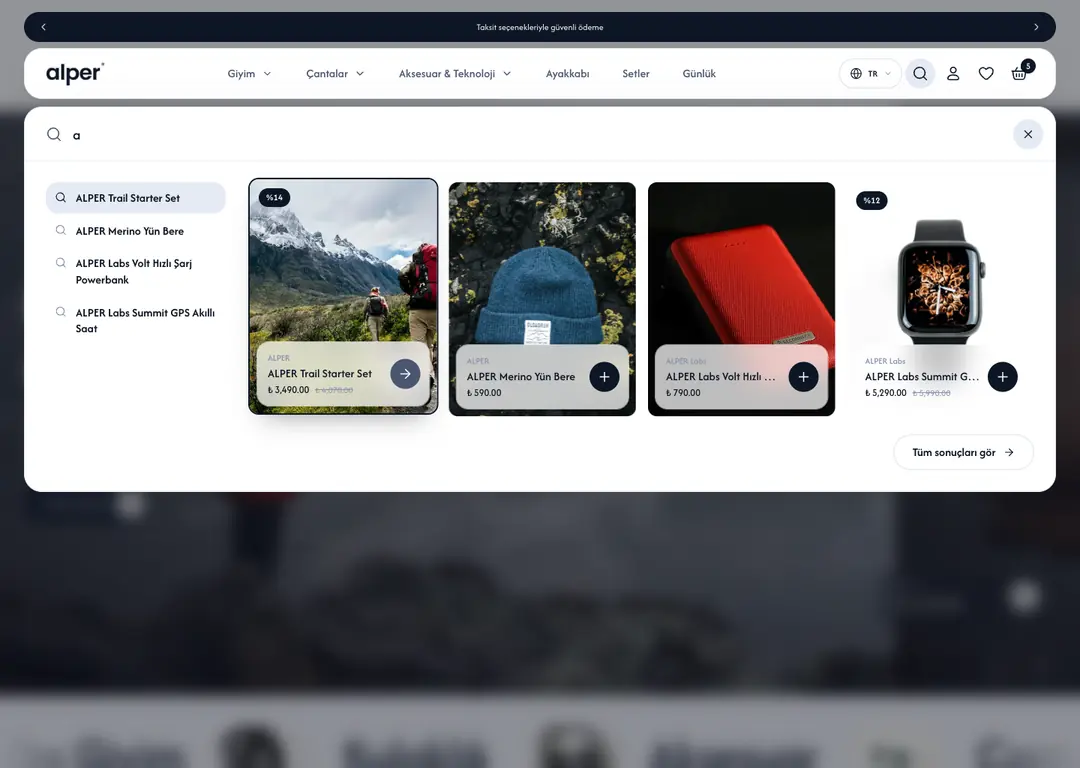
Task: Select suggestion ALPER Labs Volt Hızlı Şarj Powerbank
Action: point(136,271)
